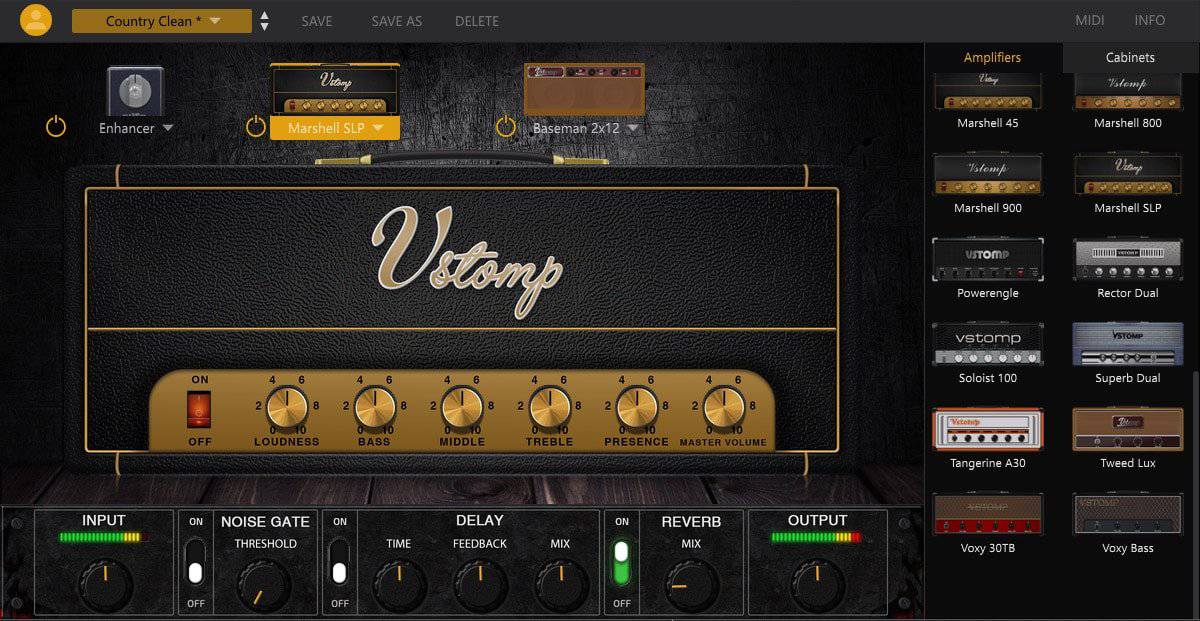Step through presets with up/down arrows
1200x621 pixels.
click(x=264, y=21)
